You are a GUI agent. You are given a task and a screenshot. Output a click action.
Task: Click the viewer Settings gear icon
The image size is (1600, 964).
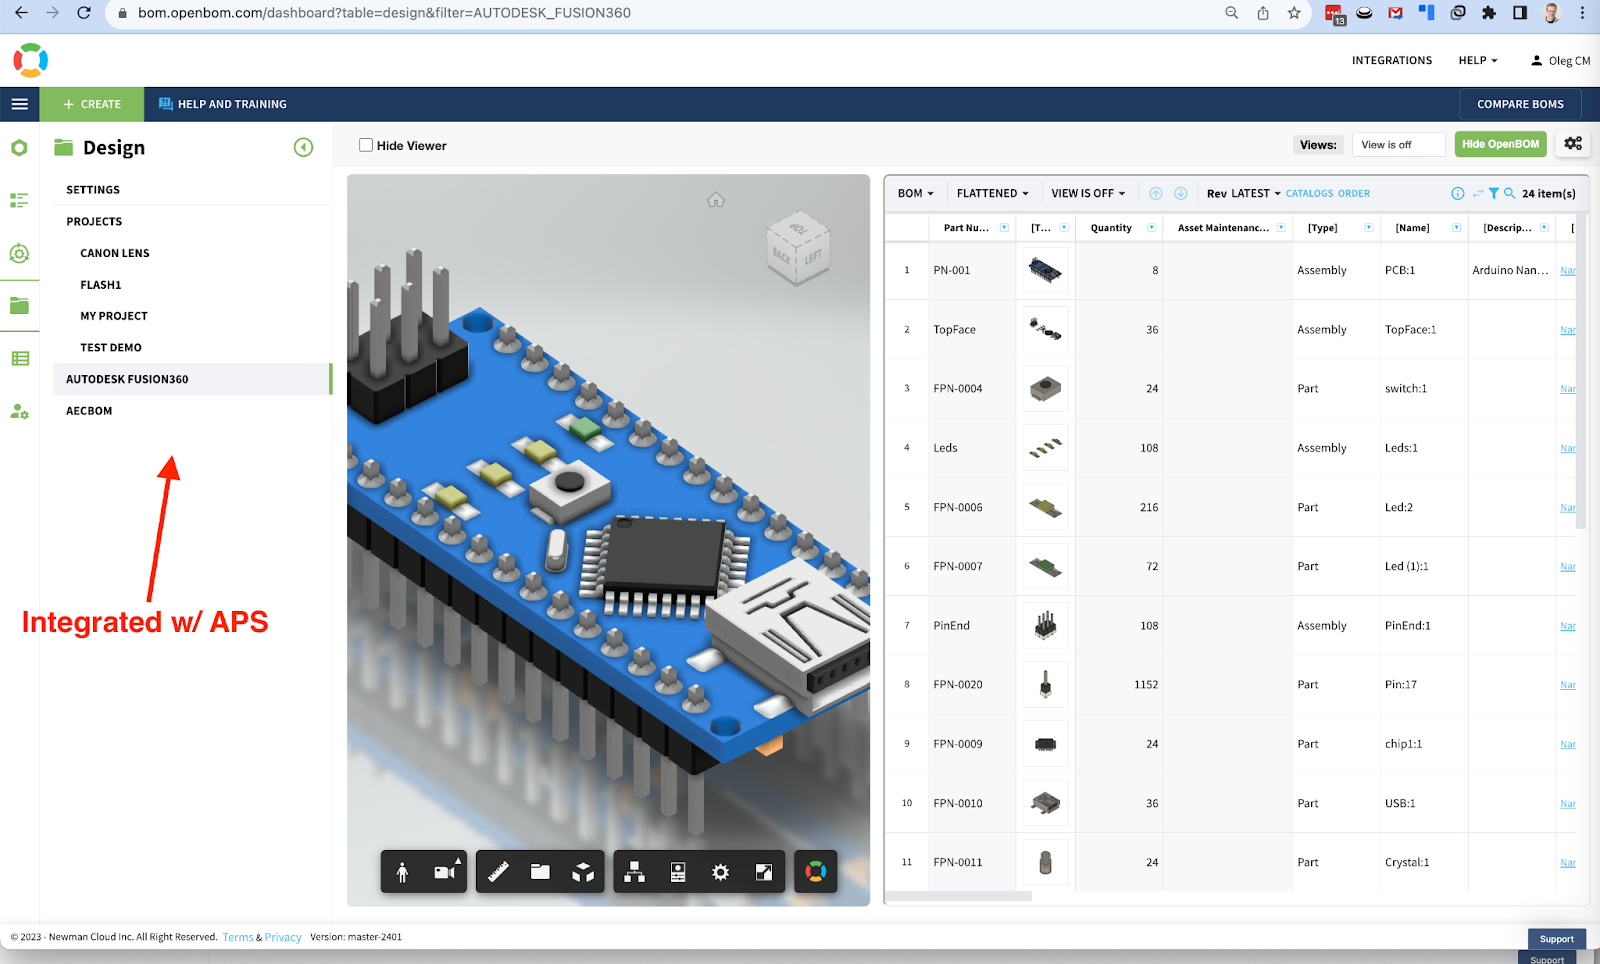tap(720, 872)
